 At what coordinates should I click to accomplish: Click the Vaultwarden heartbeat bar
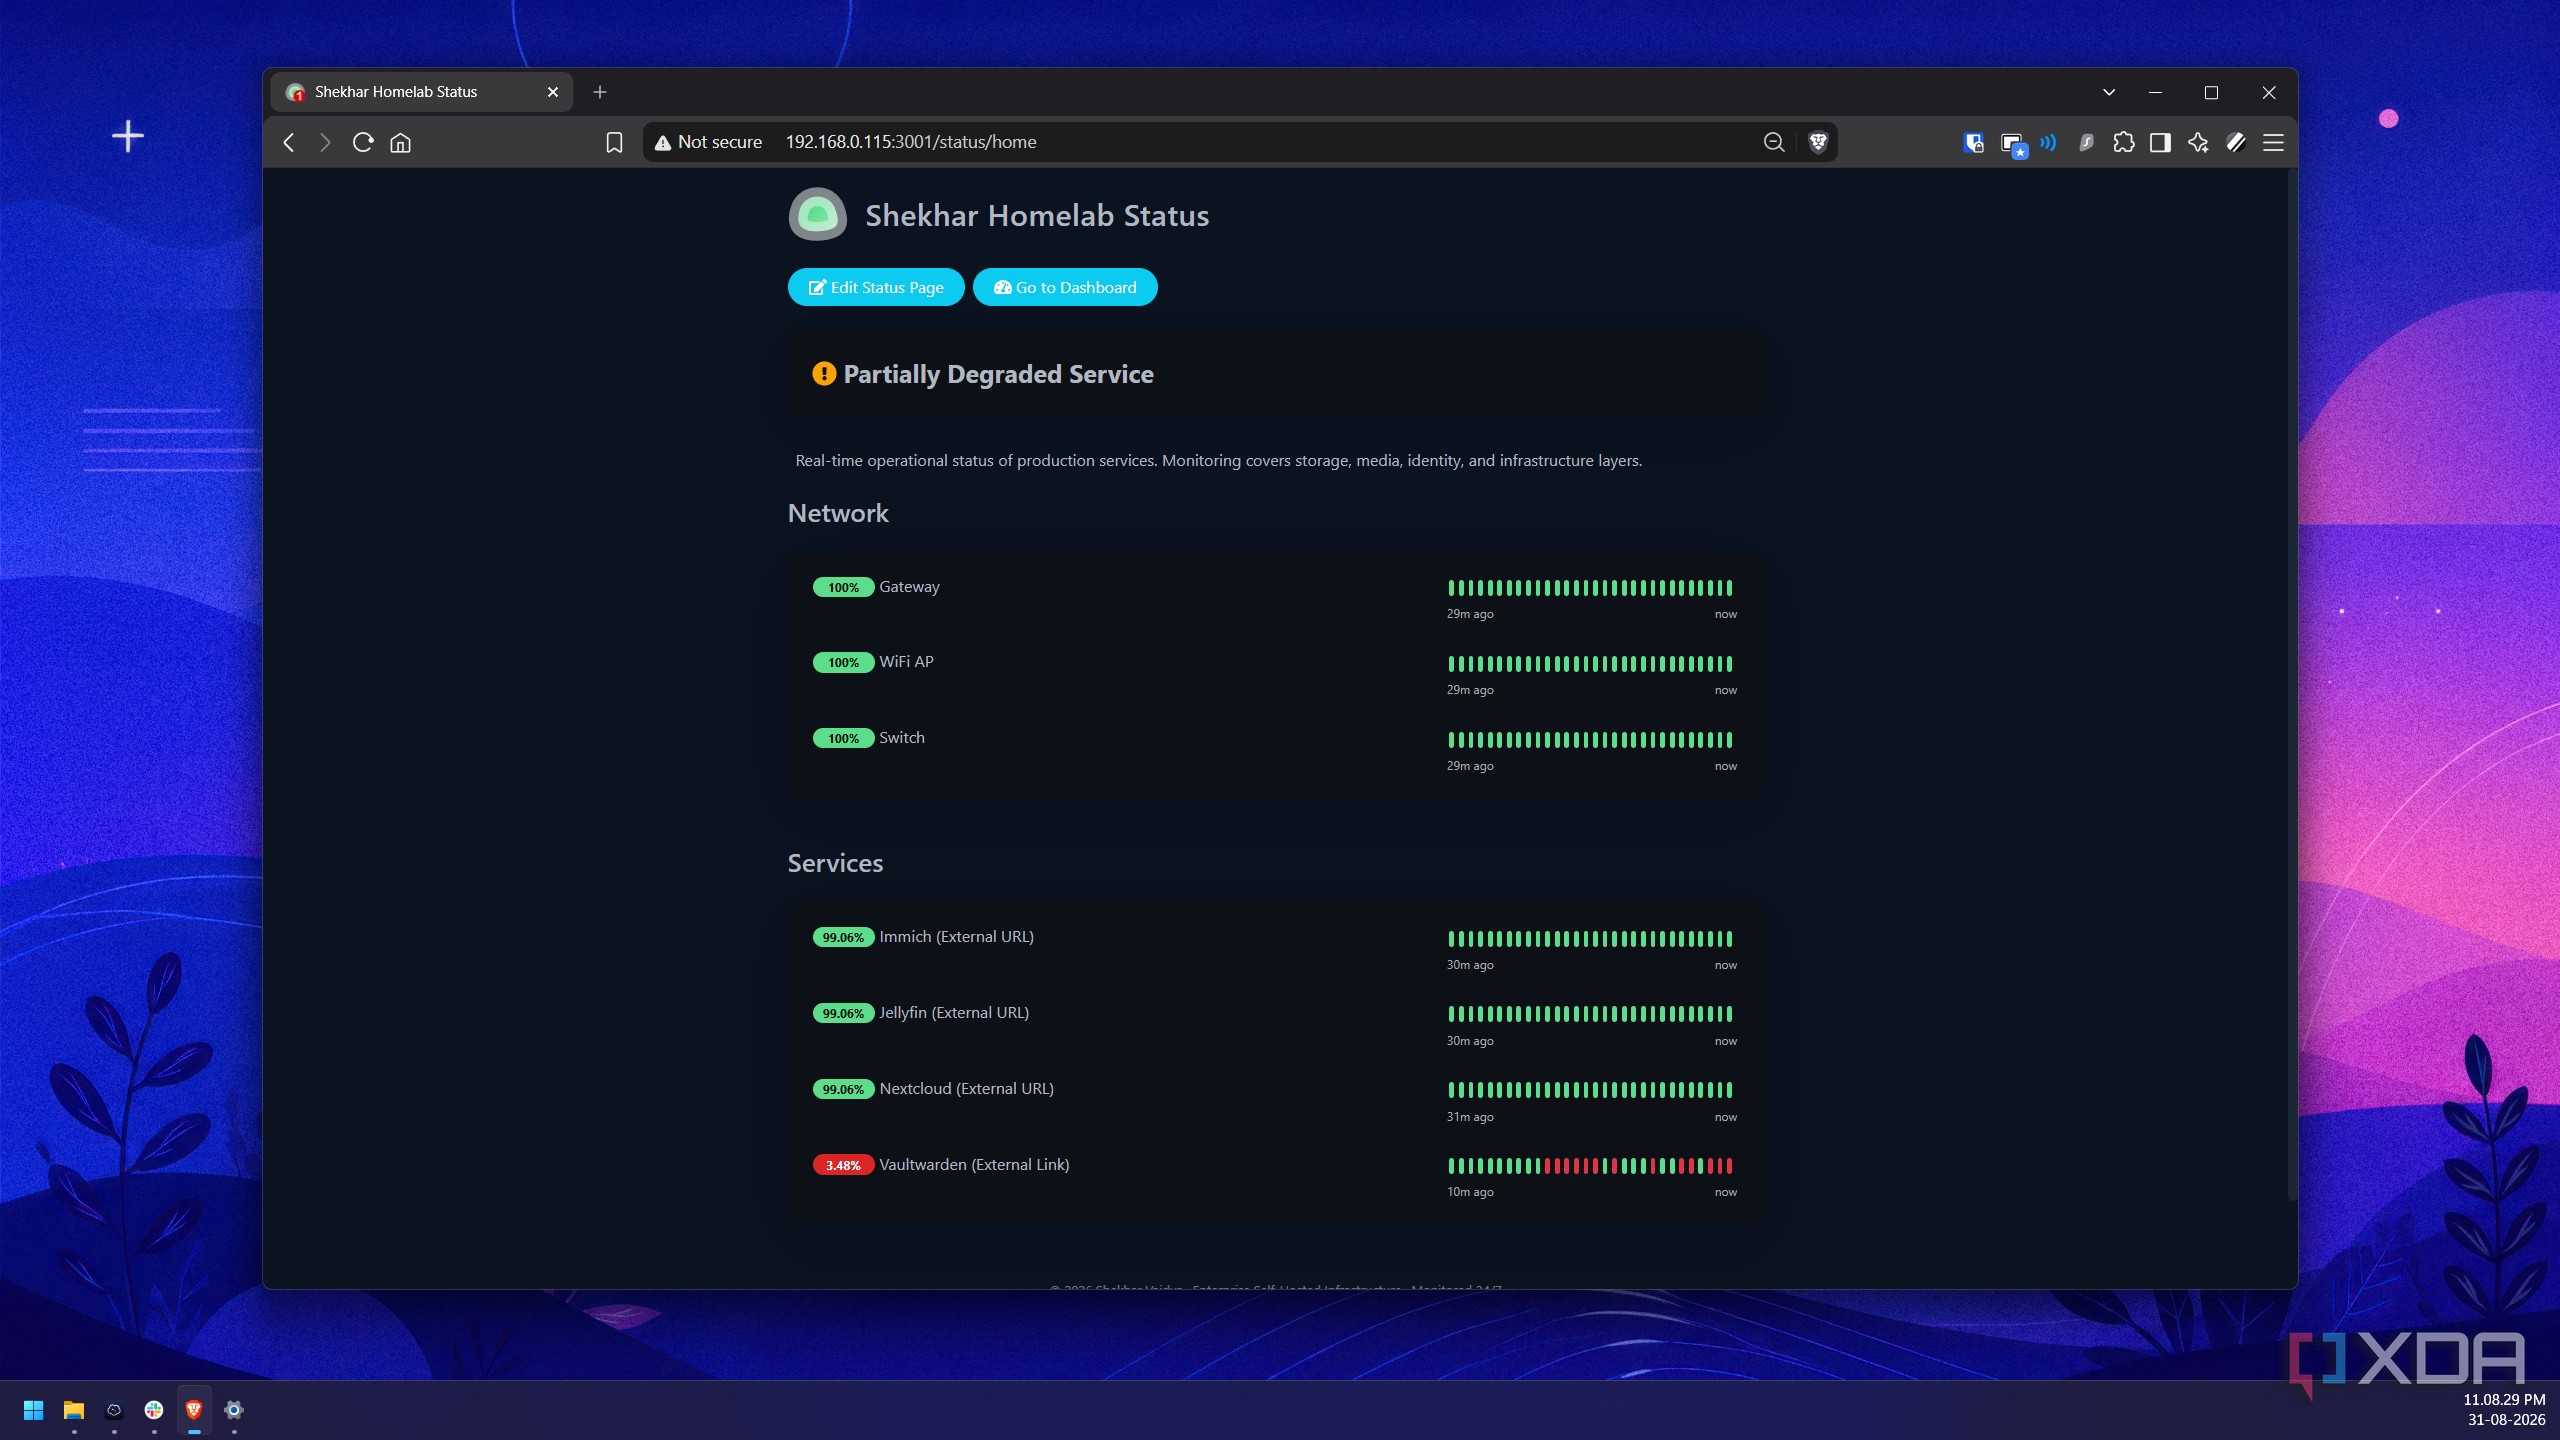1590,1165
